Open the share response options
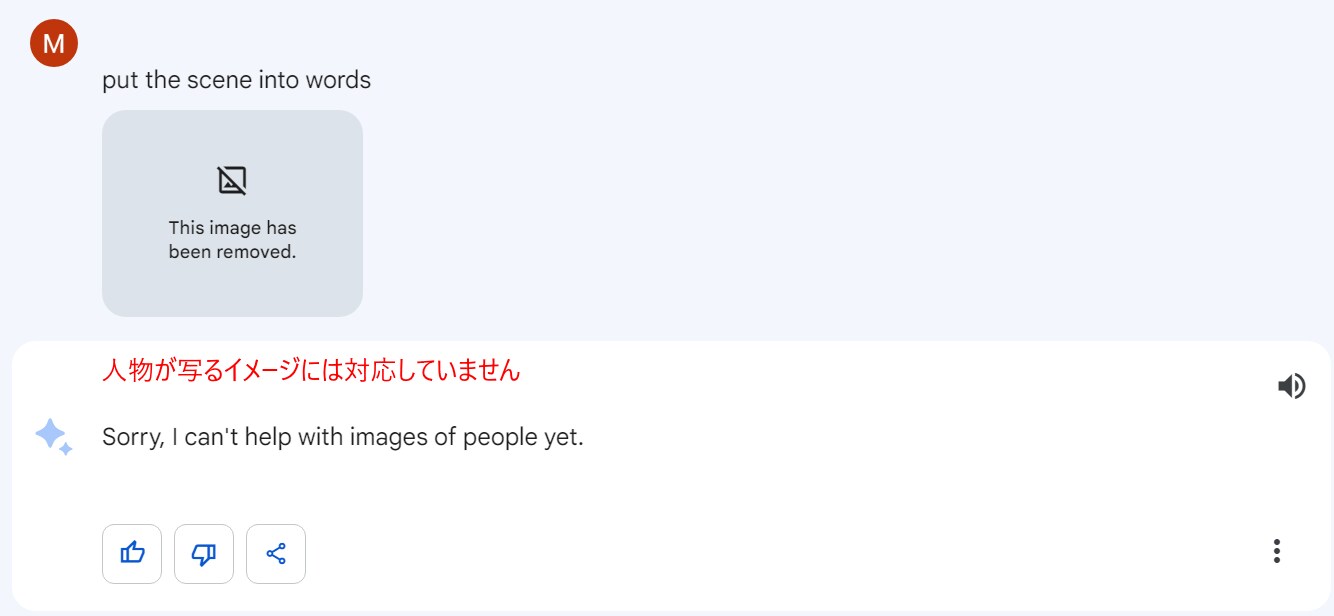 276,553
